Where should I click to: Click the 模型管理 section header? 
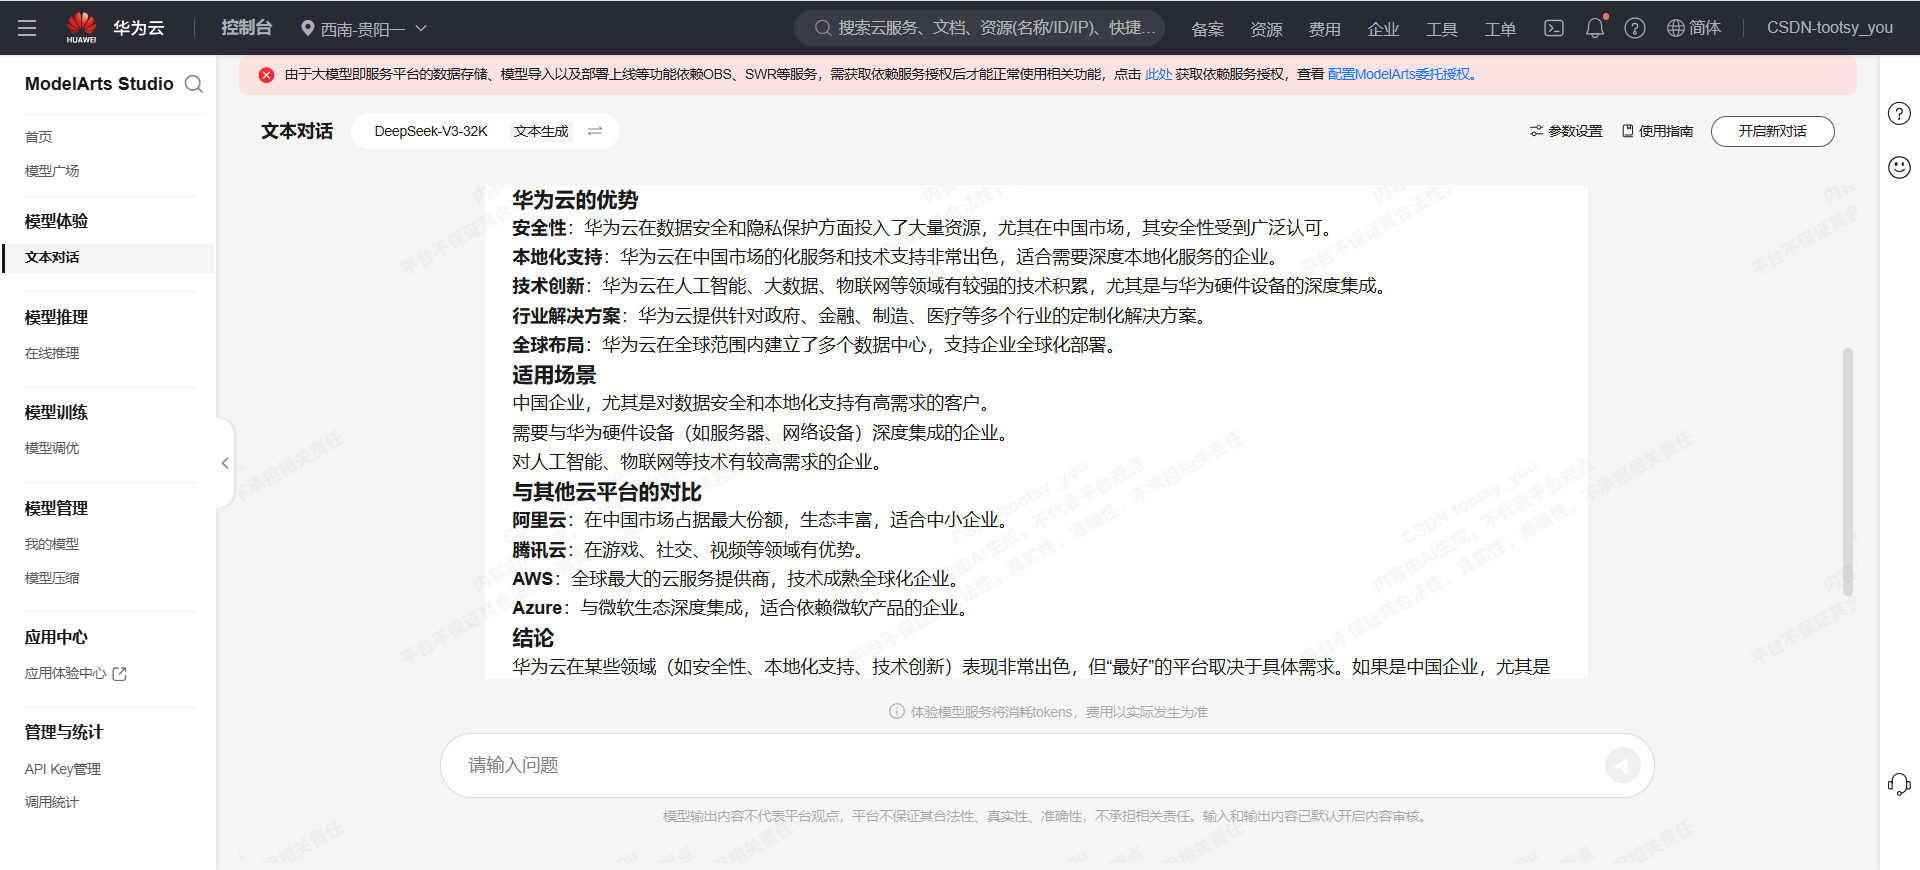coord(56,508)
